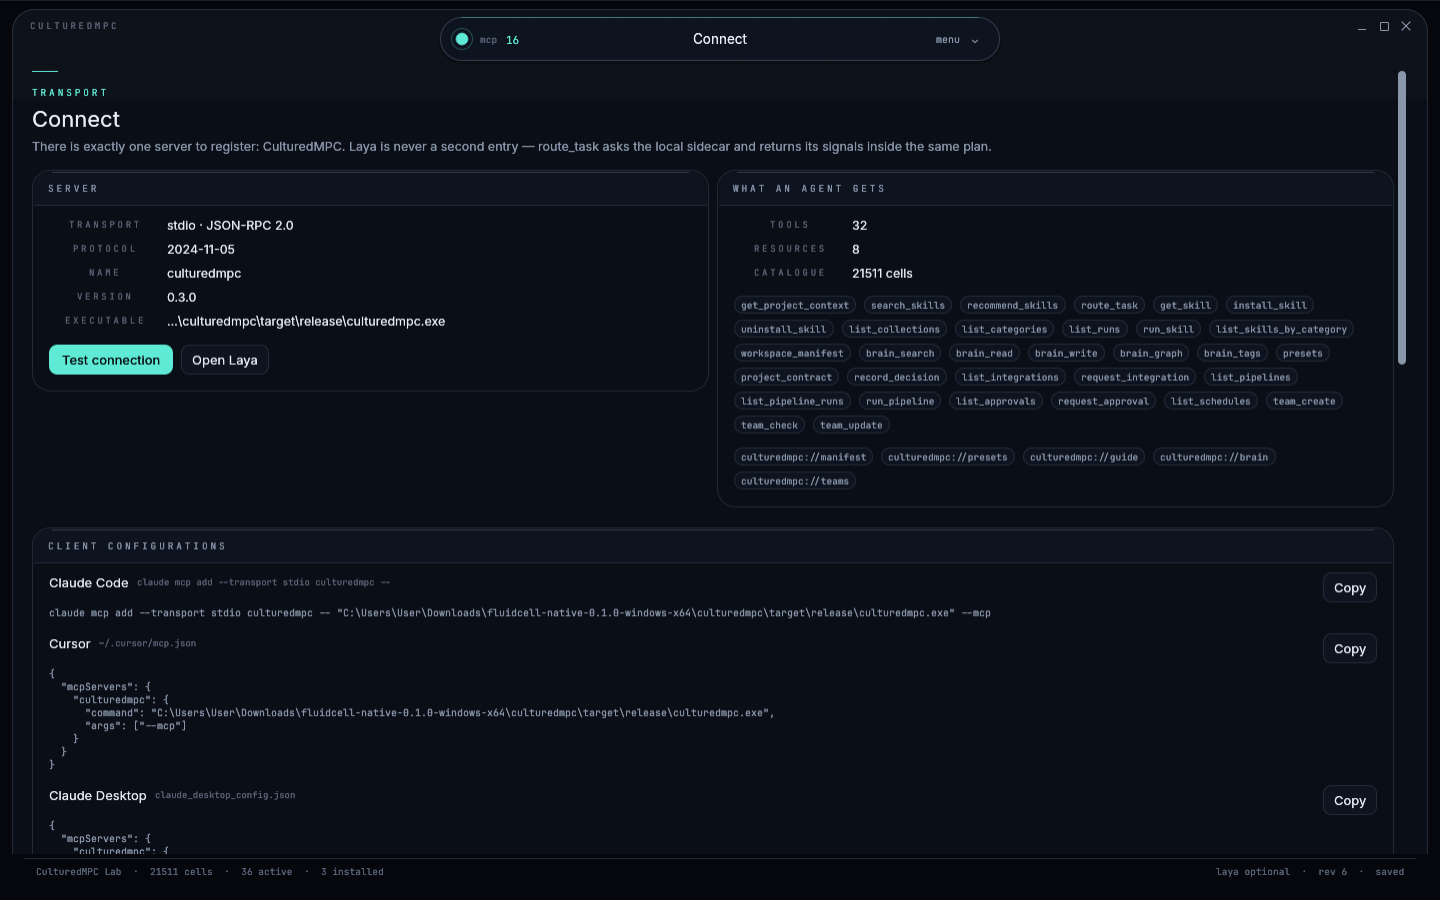Select the request_approval tool chip
Image resolution: width=1440 pixels, height=900 pixels.
click(x=1104, y=401)
